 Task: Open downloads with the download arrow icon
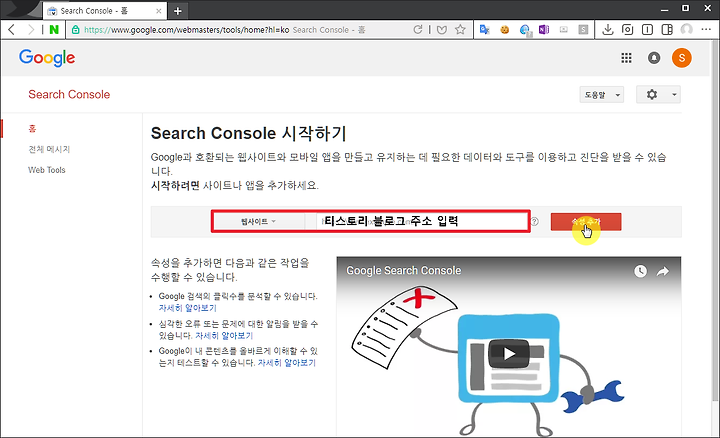tap(608, 30)
